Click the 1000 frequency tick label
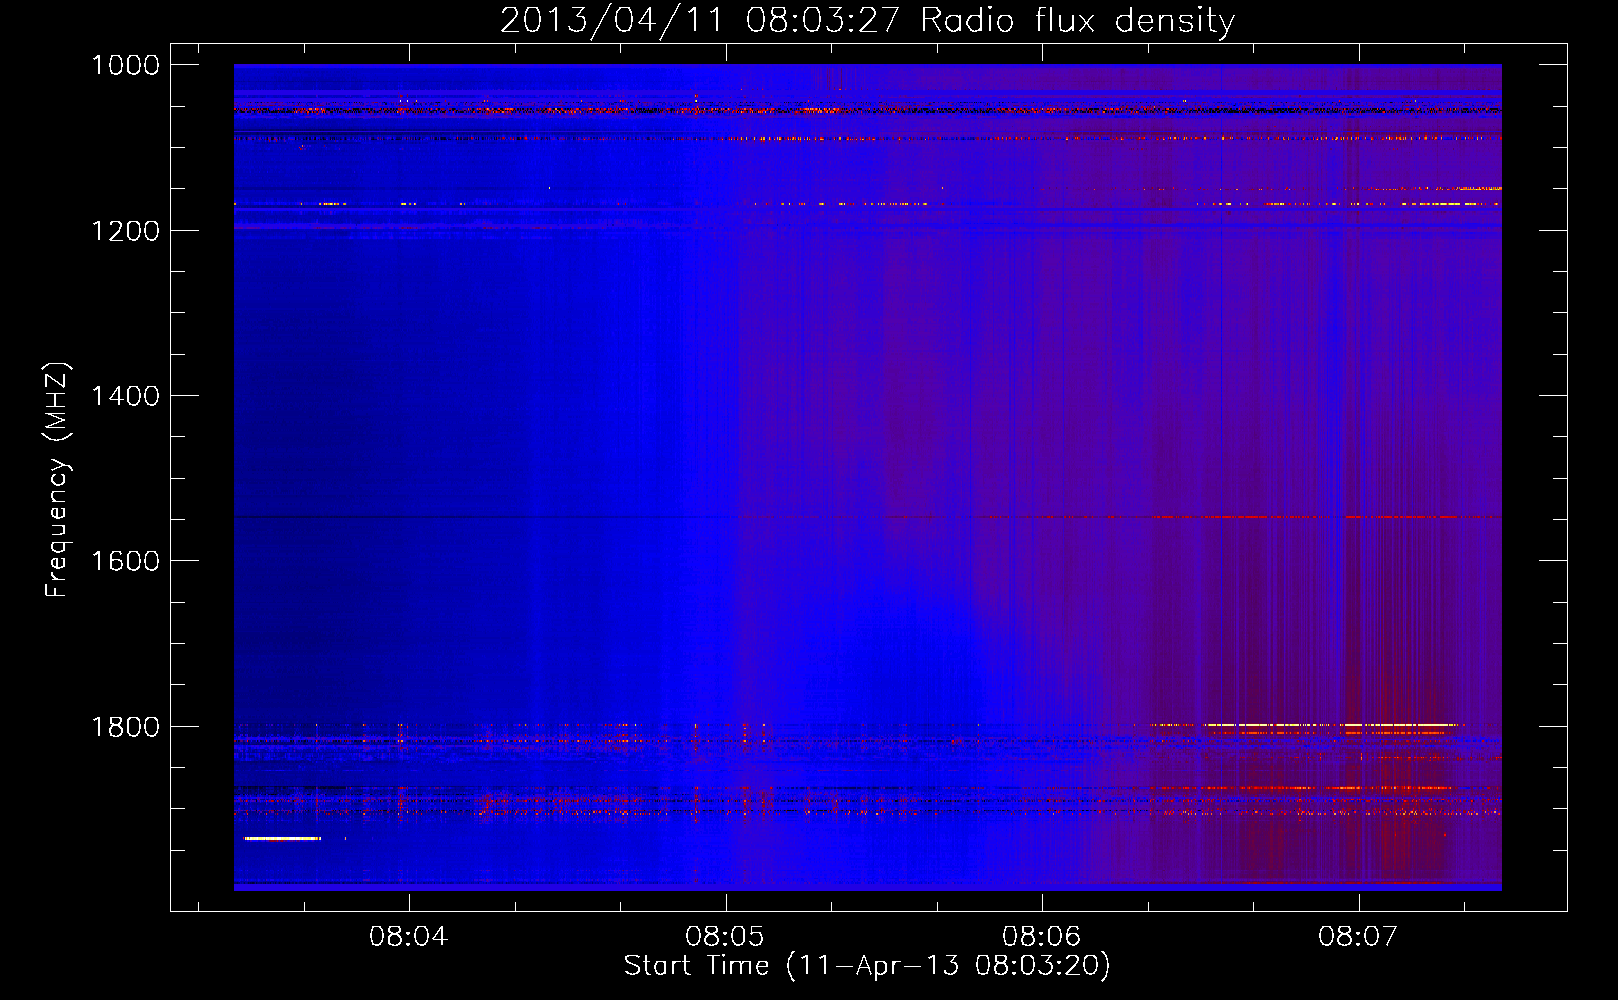The image size is (1618, 1000). pyautogui.click(x=125, y=65)
